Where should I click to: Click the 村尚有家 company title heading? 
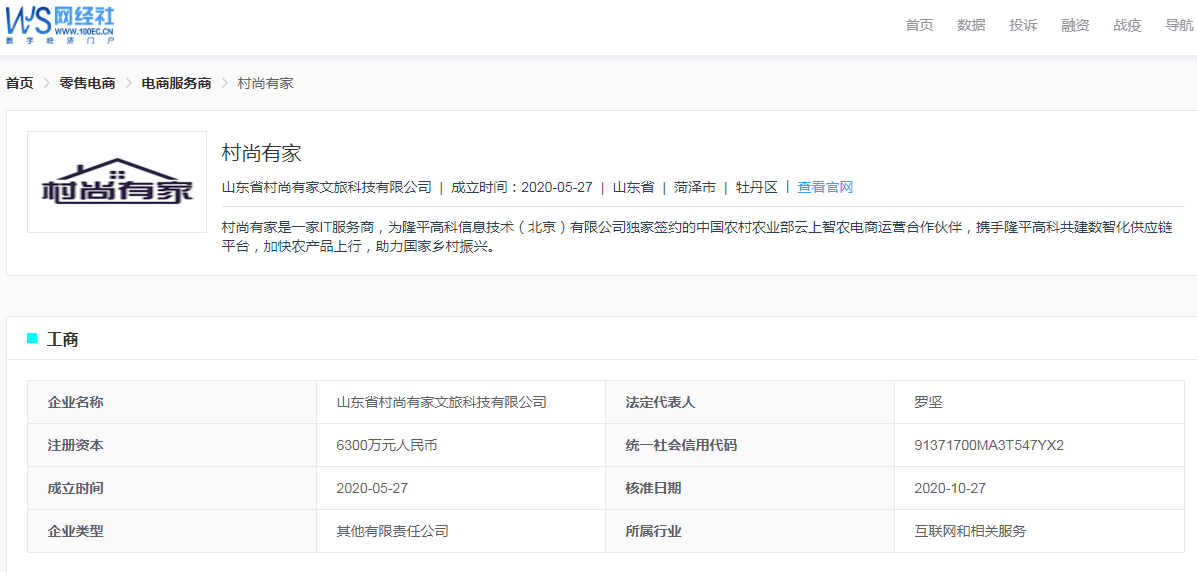pyautogui.click(x=262, y=153)
